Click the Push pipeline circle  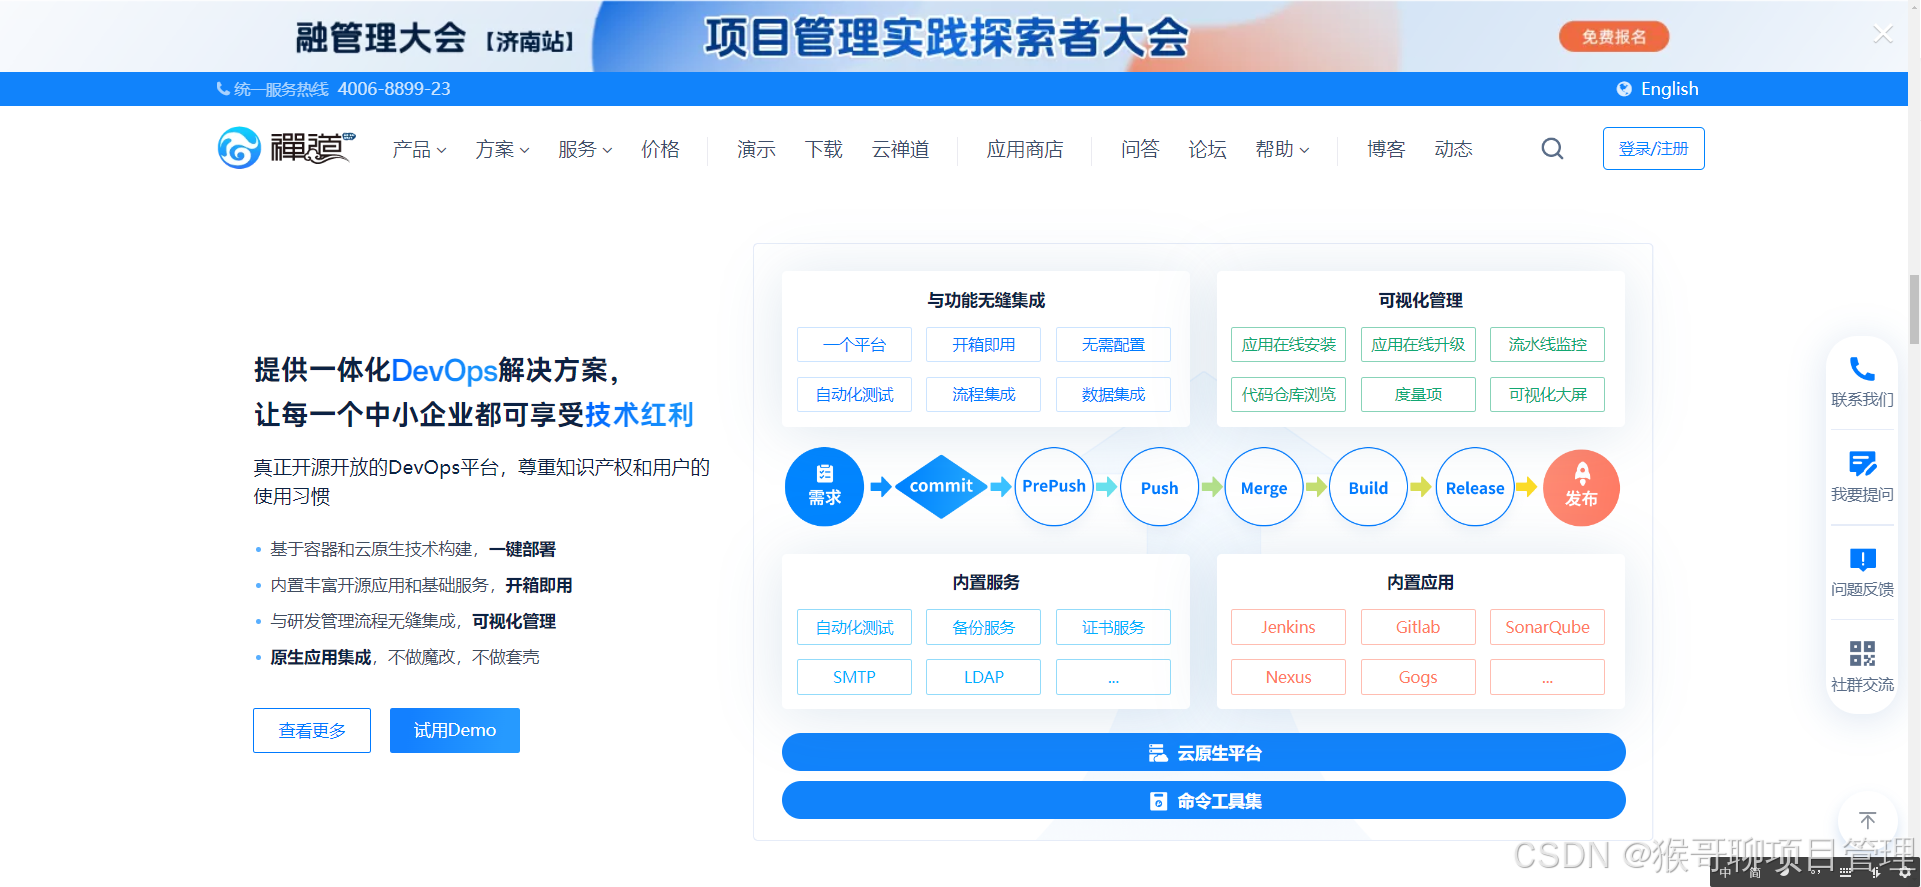1160,487
